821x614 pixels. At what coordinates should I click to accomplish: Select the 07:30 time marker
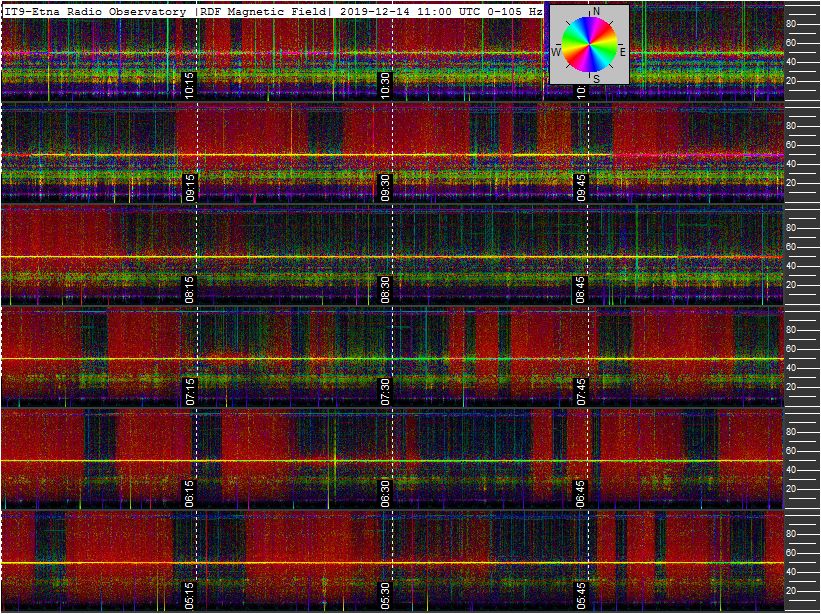click(385, 392)
